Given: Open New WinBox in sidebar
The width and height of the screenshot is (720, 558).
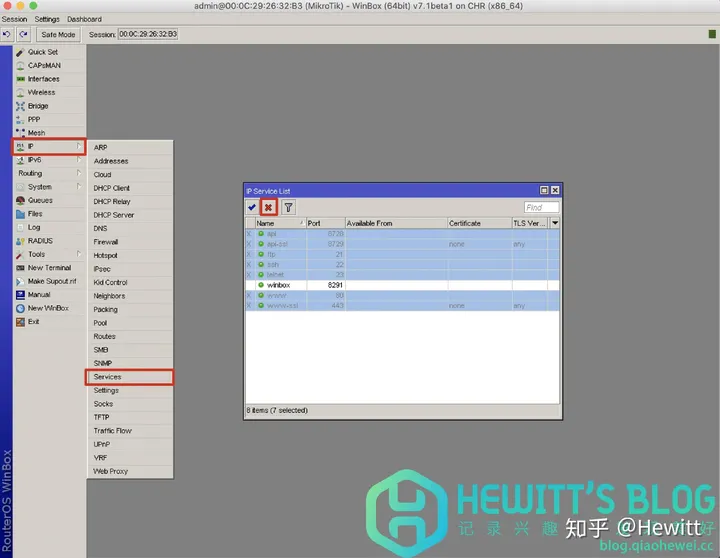Looking at the screenshot, I should (x=49, y=308).
